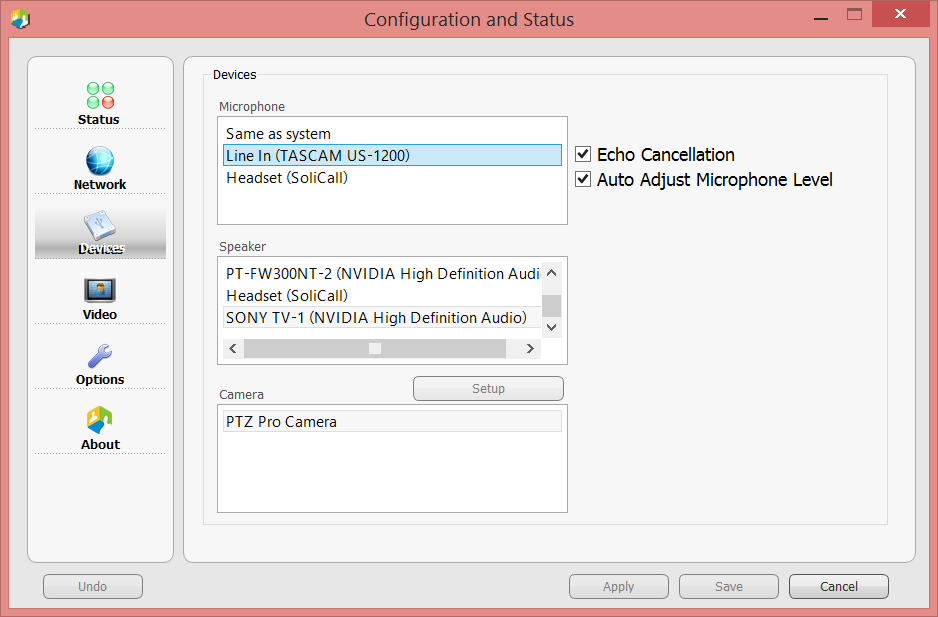This screenshot has height=617, width=938.
Task: Disable Echo Cancellation checkbox
Action: 583,154
